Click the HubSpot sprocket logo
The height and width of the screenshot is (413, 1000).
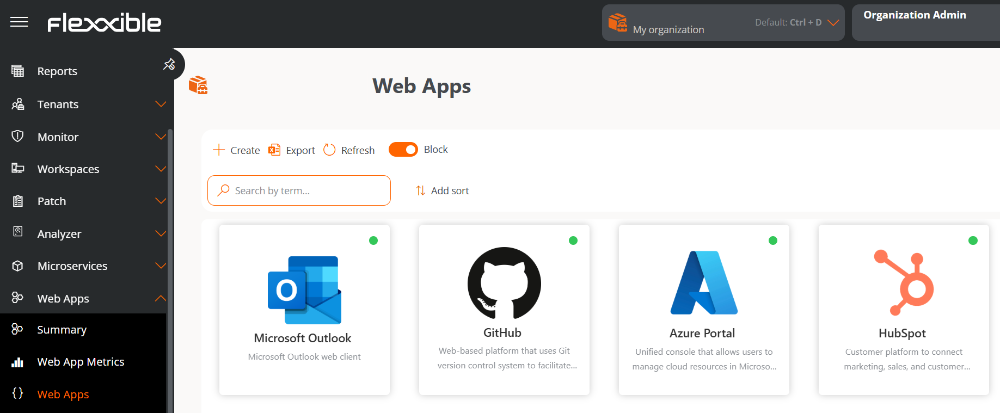point(904,282)
